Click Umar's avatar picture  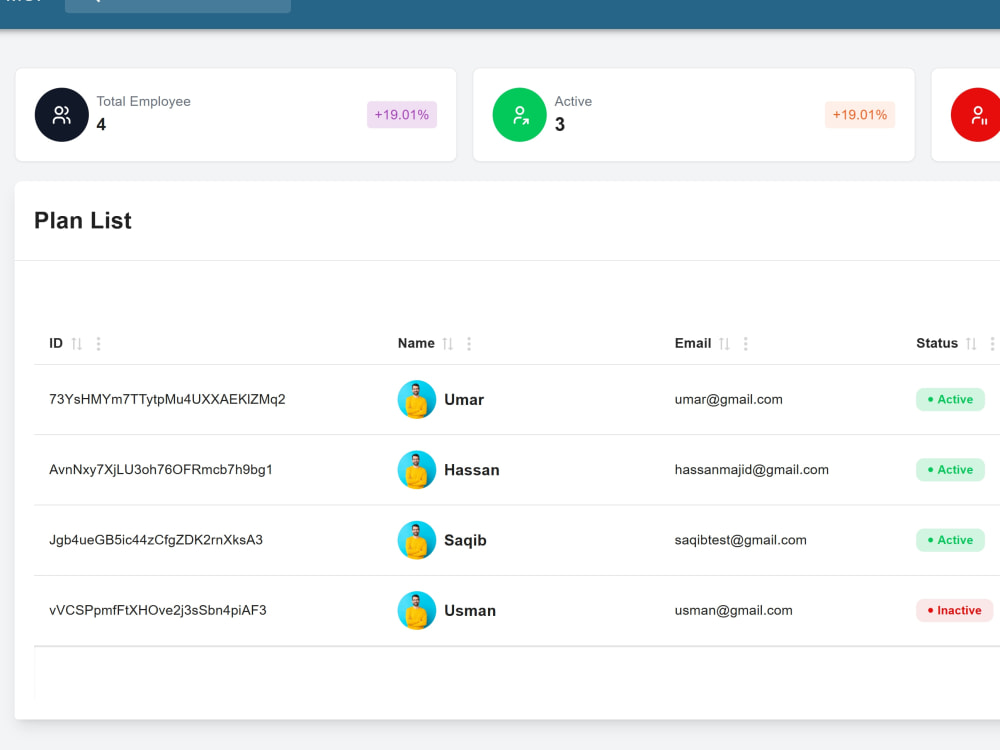[416, 400]
